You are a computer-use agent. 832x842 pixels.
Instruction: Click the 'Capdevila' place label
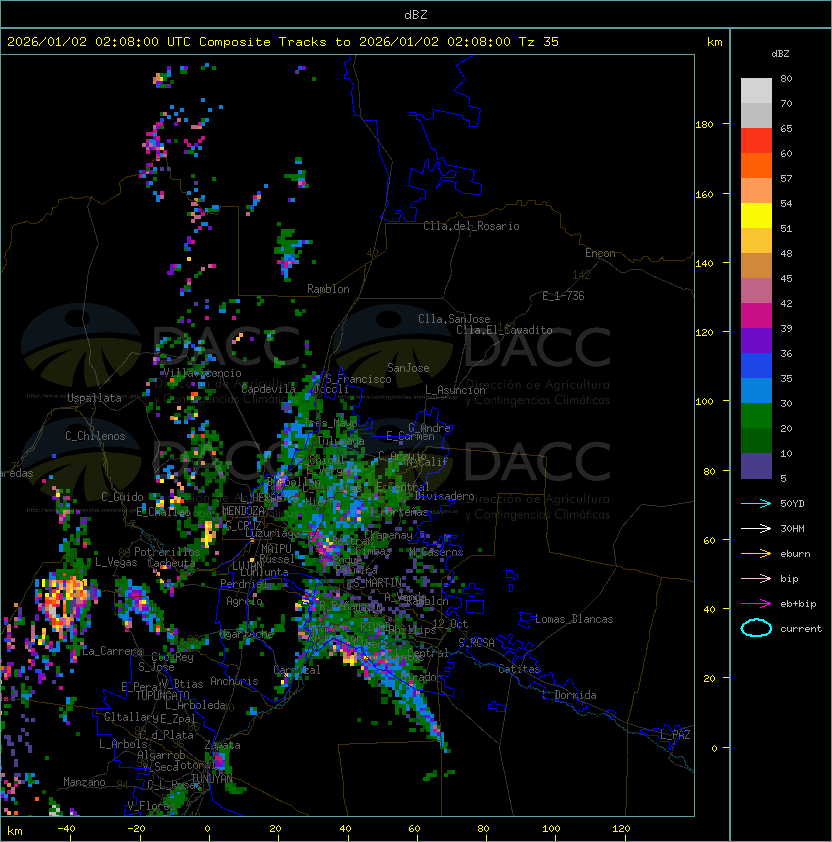click(x=268, y=389)
